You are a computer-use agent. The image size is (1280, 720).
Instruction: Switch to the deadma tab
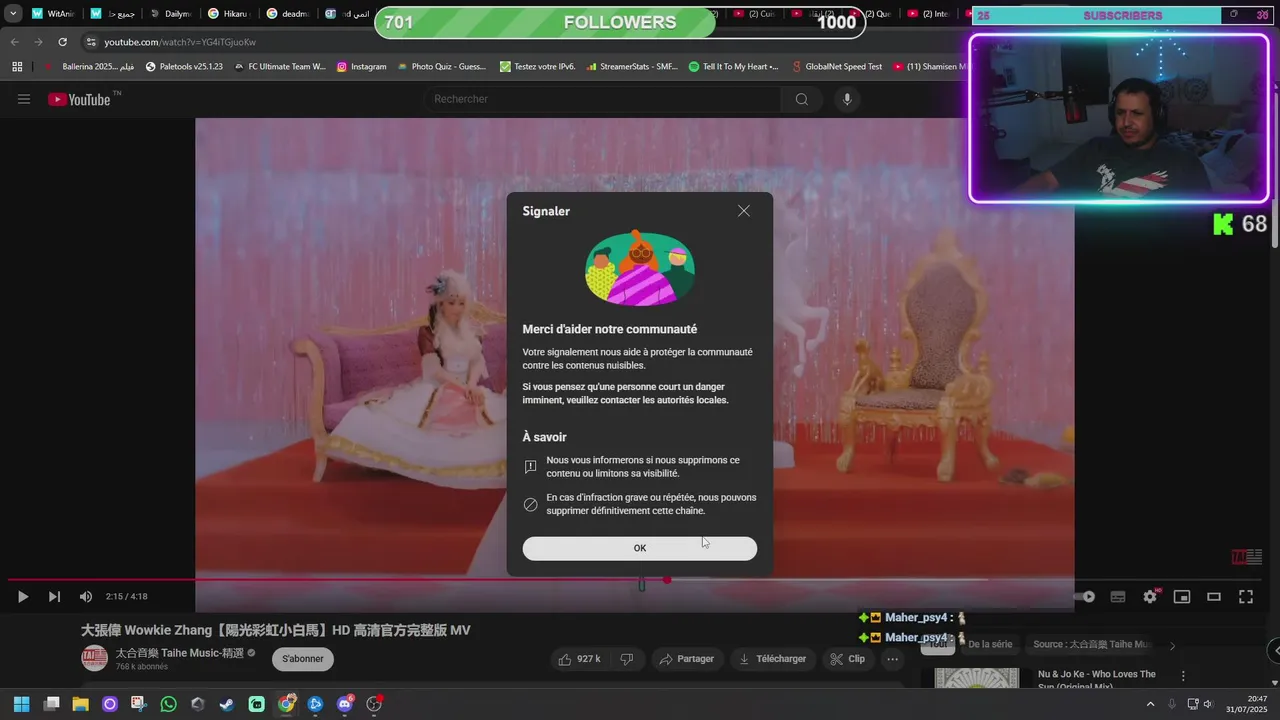coord(287,14)
